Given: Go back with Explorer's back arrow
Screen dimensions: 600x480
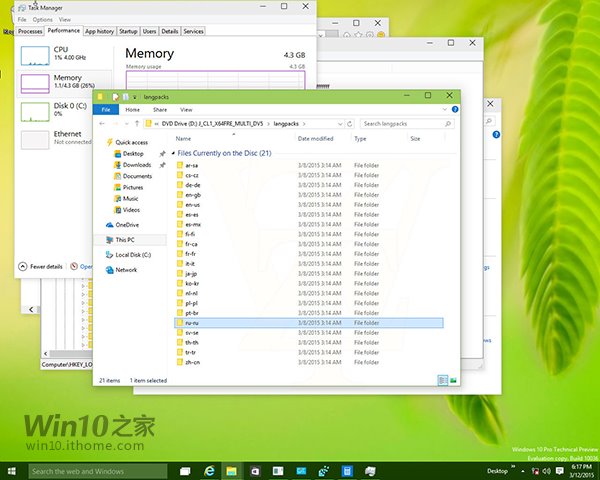Looking at the screenshot, I should [102, 124].
